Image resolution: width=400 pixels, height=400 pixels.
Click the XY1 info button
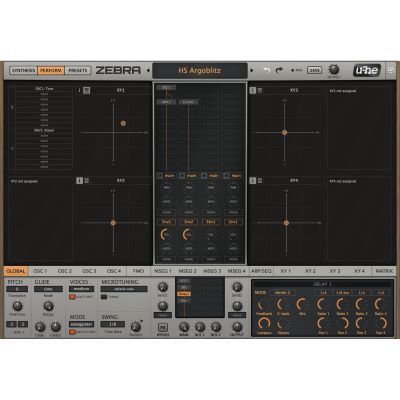(79, 90)
